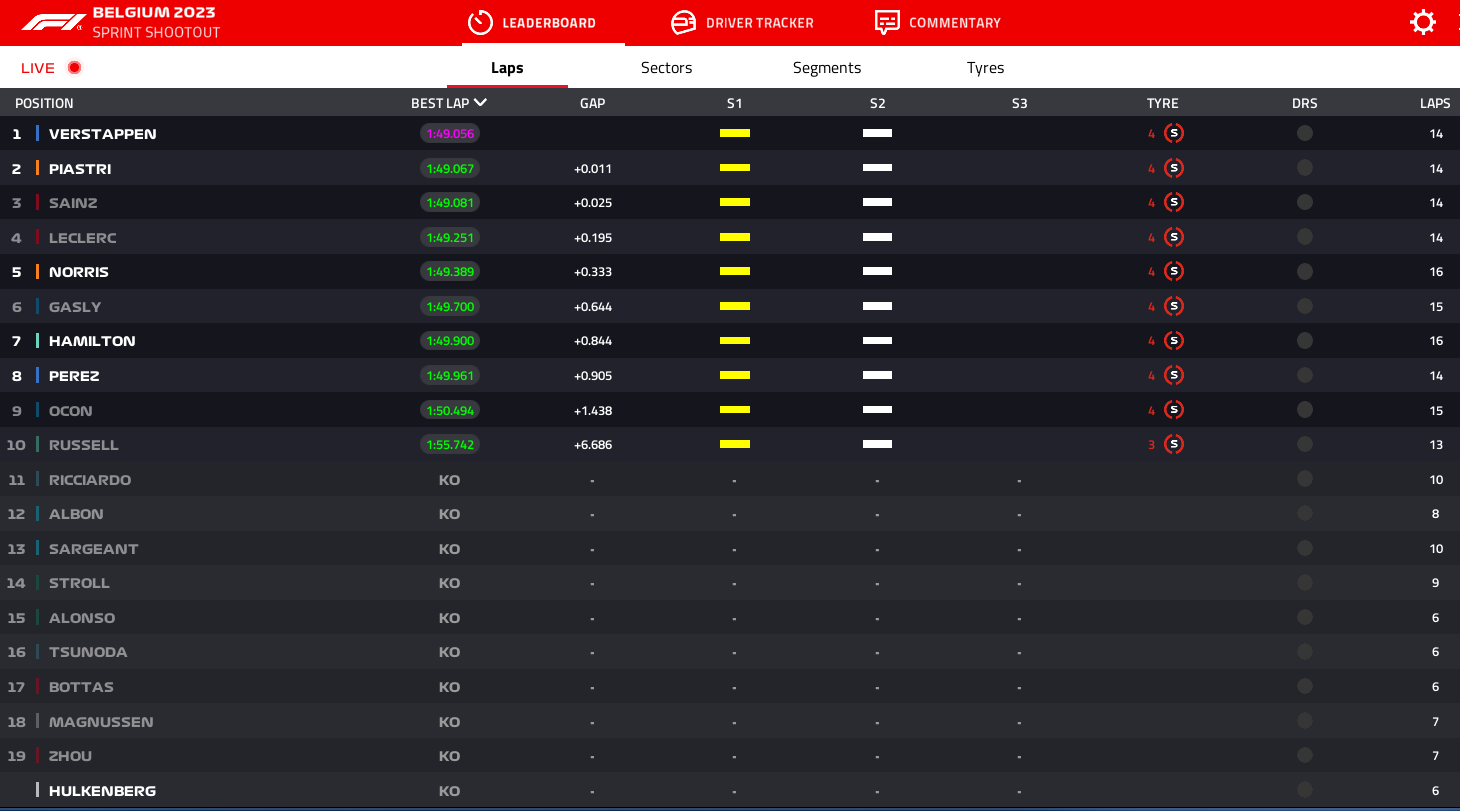Click Norris's +0.333 gap value

tap(593, 272)
